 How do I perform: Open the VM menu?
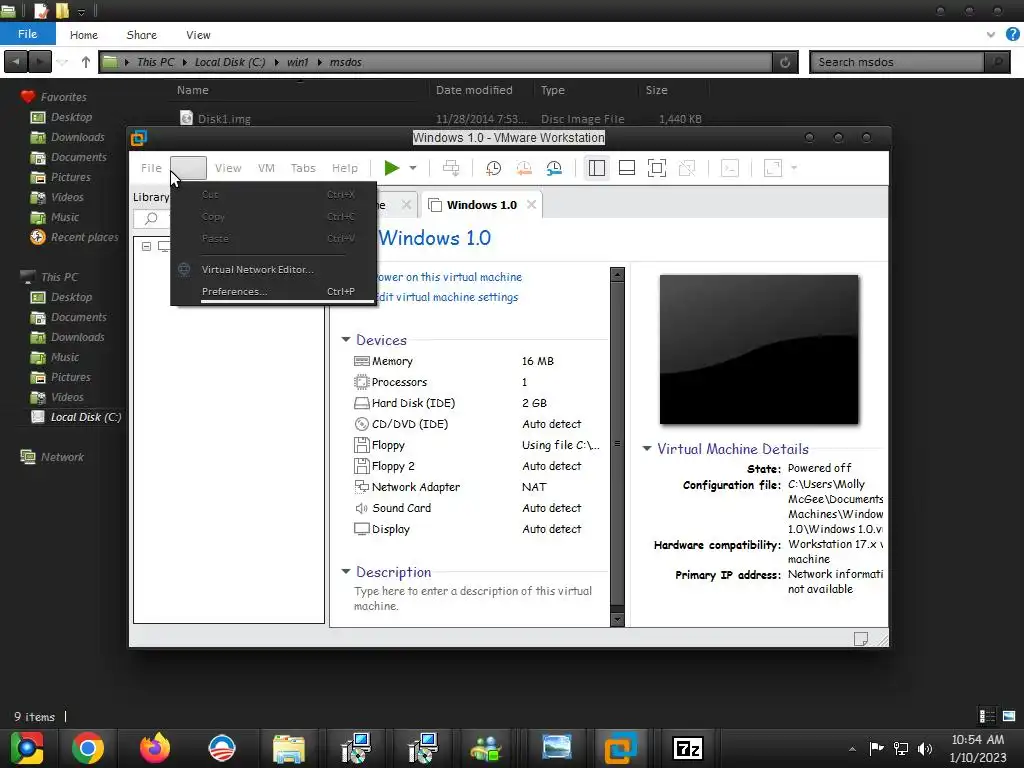click(x=266, y=168)
